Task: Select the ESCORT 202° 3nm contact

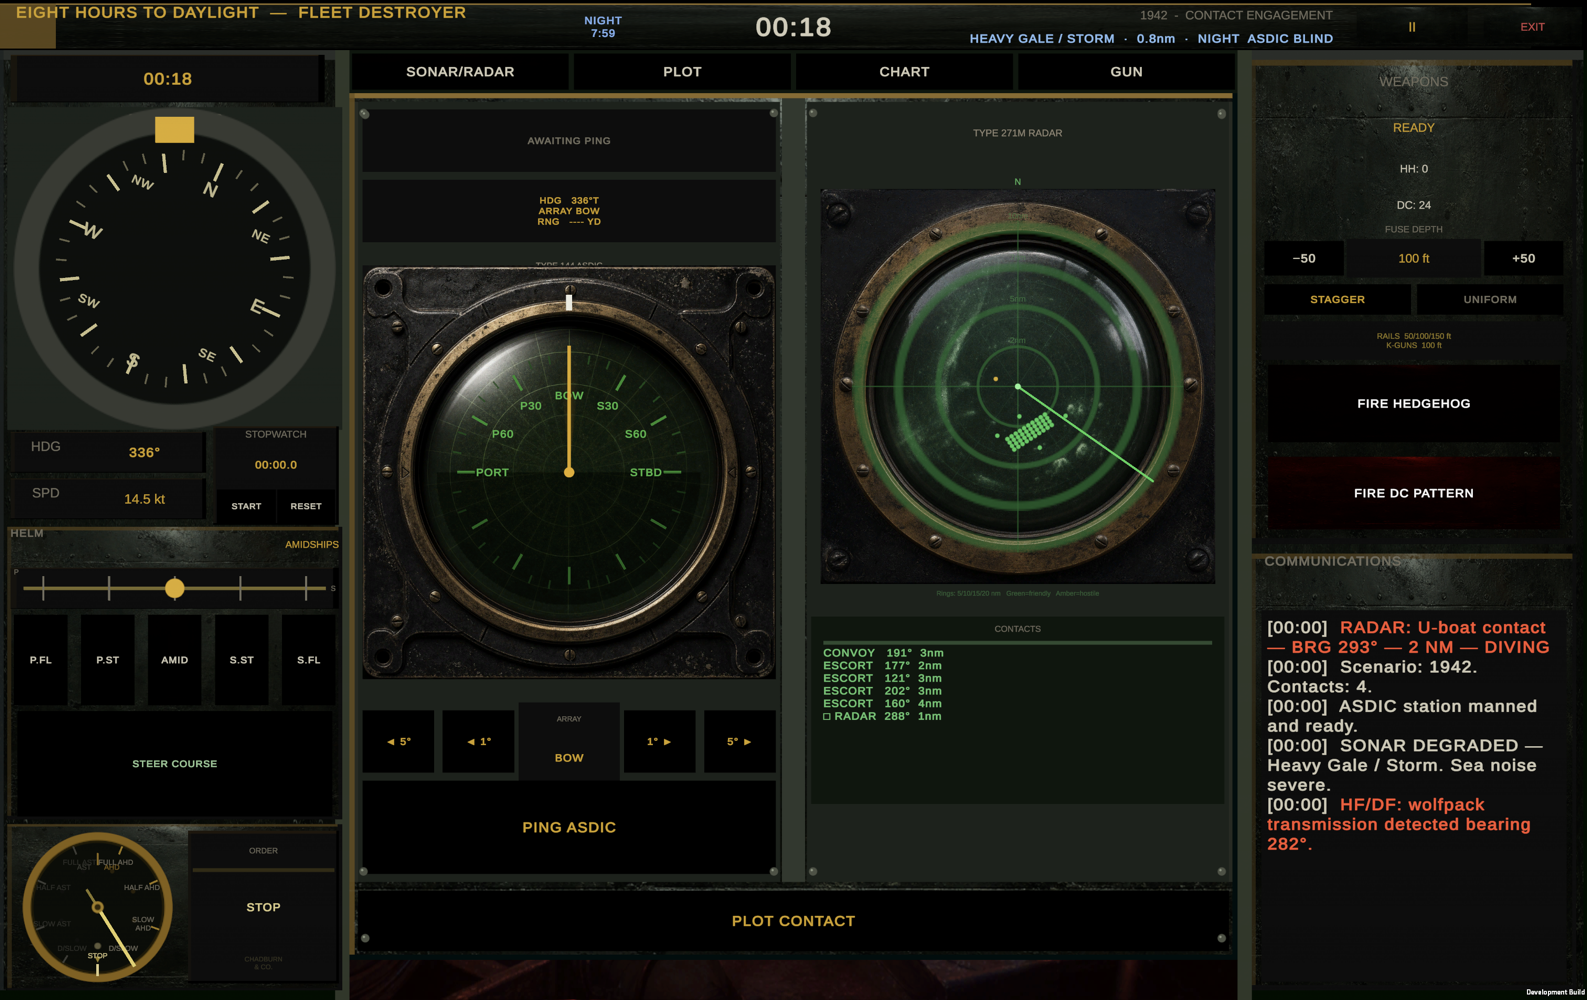Action: (x=883, y=691)
